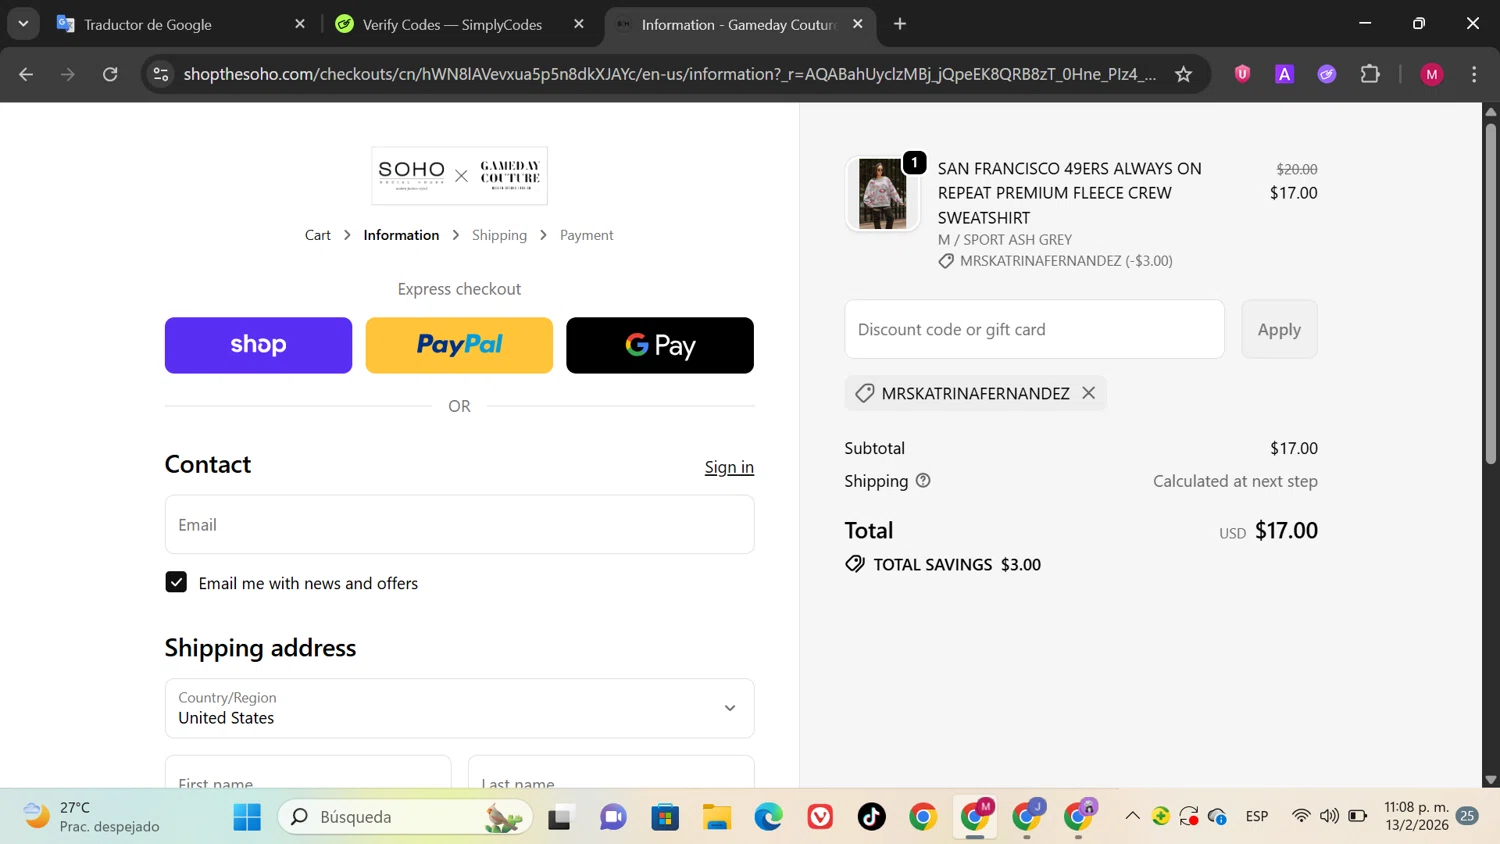
Task: Open TikTok from taskbar
Action: [x=872, y=817]
